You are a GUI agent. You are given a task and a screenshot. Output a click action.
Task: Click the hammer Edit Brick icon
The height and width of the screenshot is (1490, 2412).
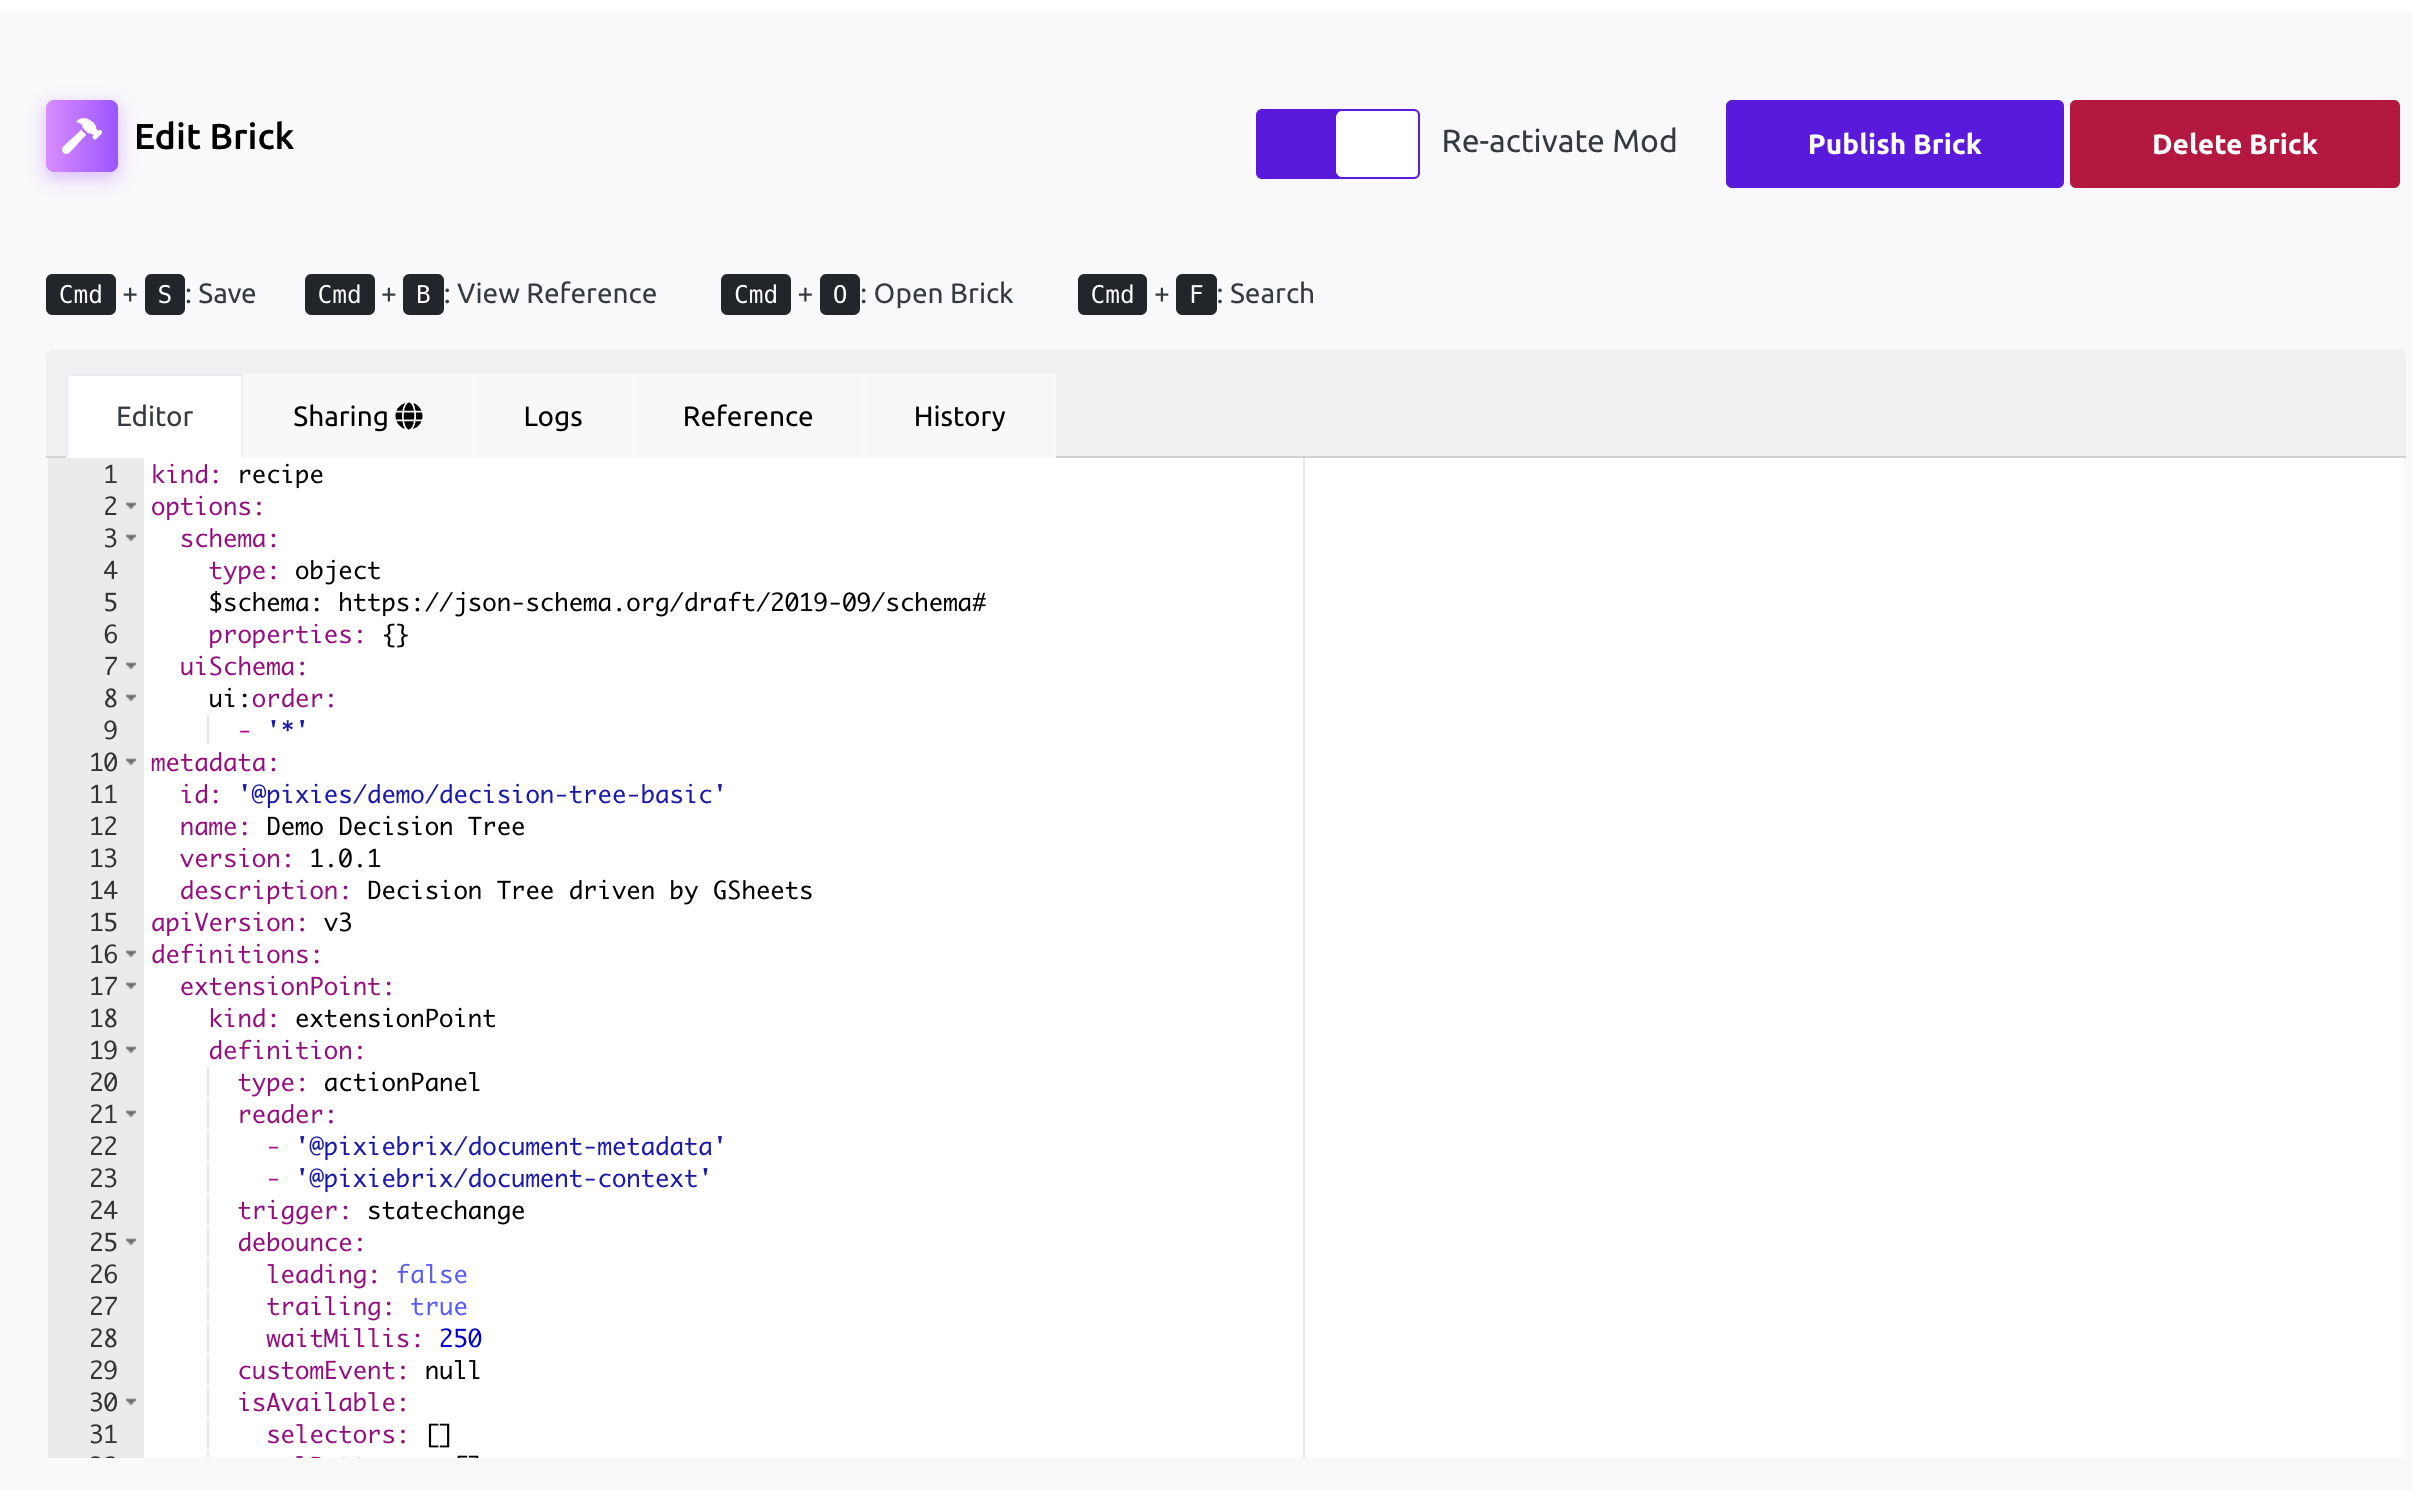tap(82, 136)
